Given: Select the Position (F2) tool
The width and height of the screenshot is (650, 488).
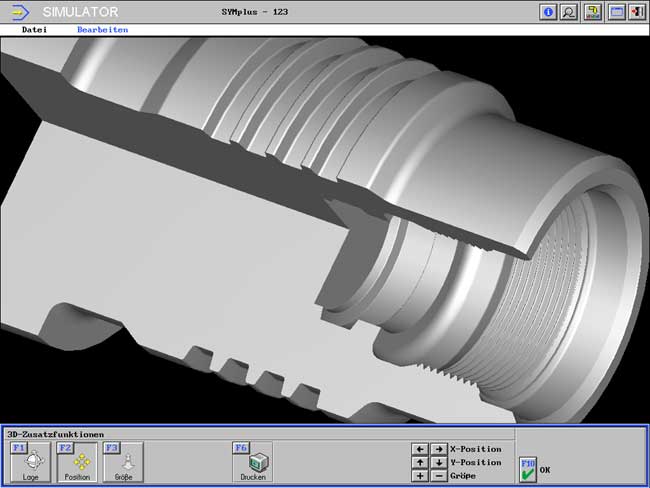Looking at the screenshot, I should (77, 461).
